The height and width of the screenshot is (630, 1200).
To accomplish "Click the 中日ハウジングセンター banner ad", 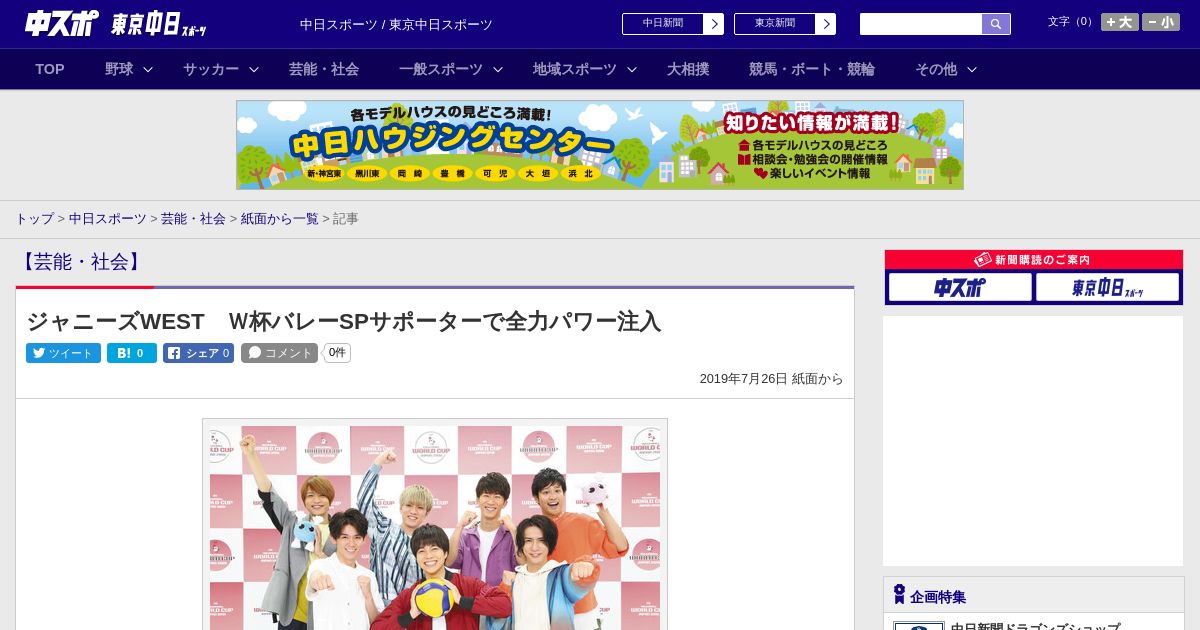I will coord(600,145).
